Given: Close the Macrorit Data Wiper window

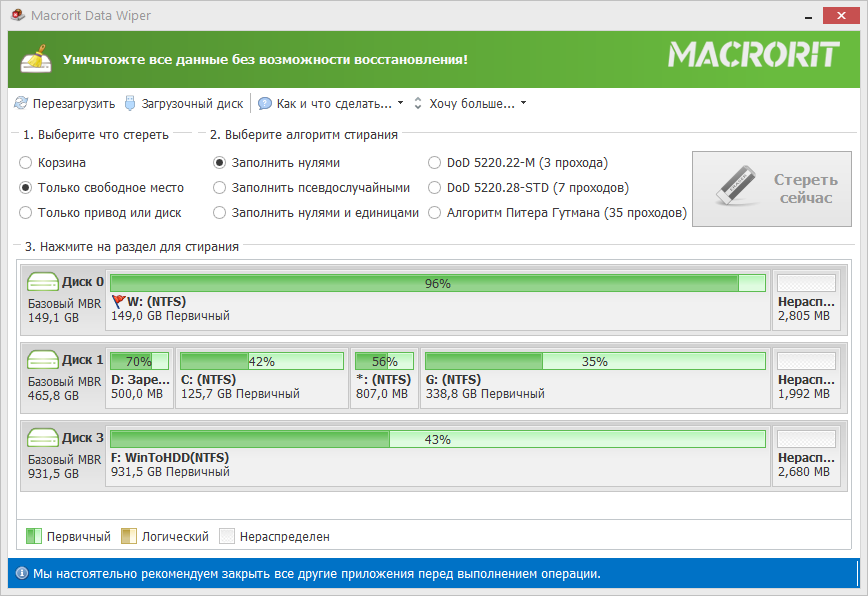Looking at the screenshot, I should [x=841, y=15].
